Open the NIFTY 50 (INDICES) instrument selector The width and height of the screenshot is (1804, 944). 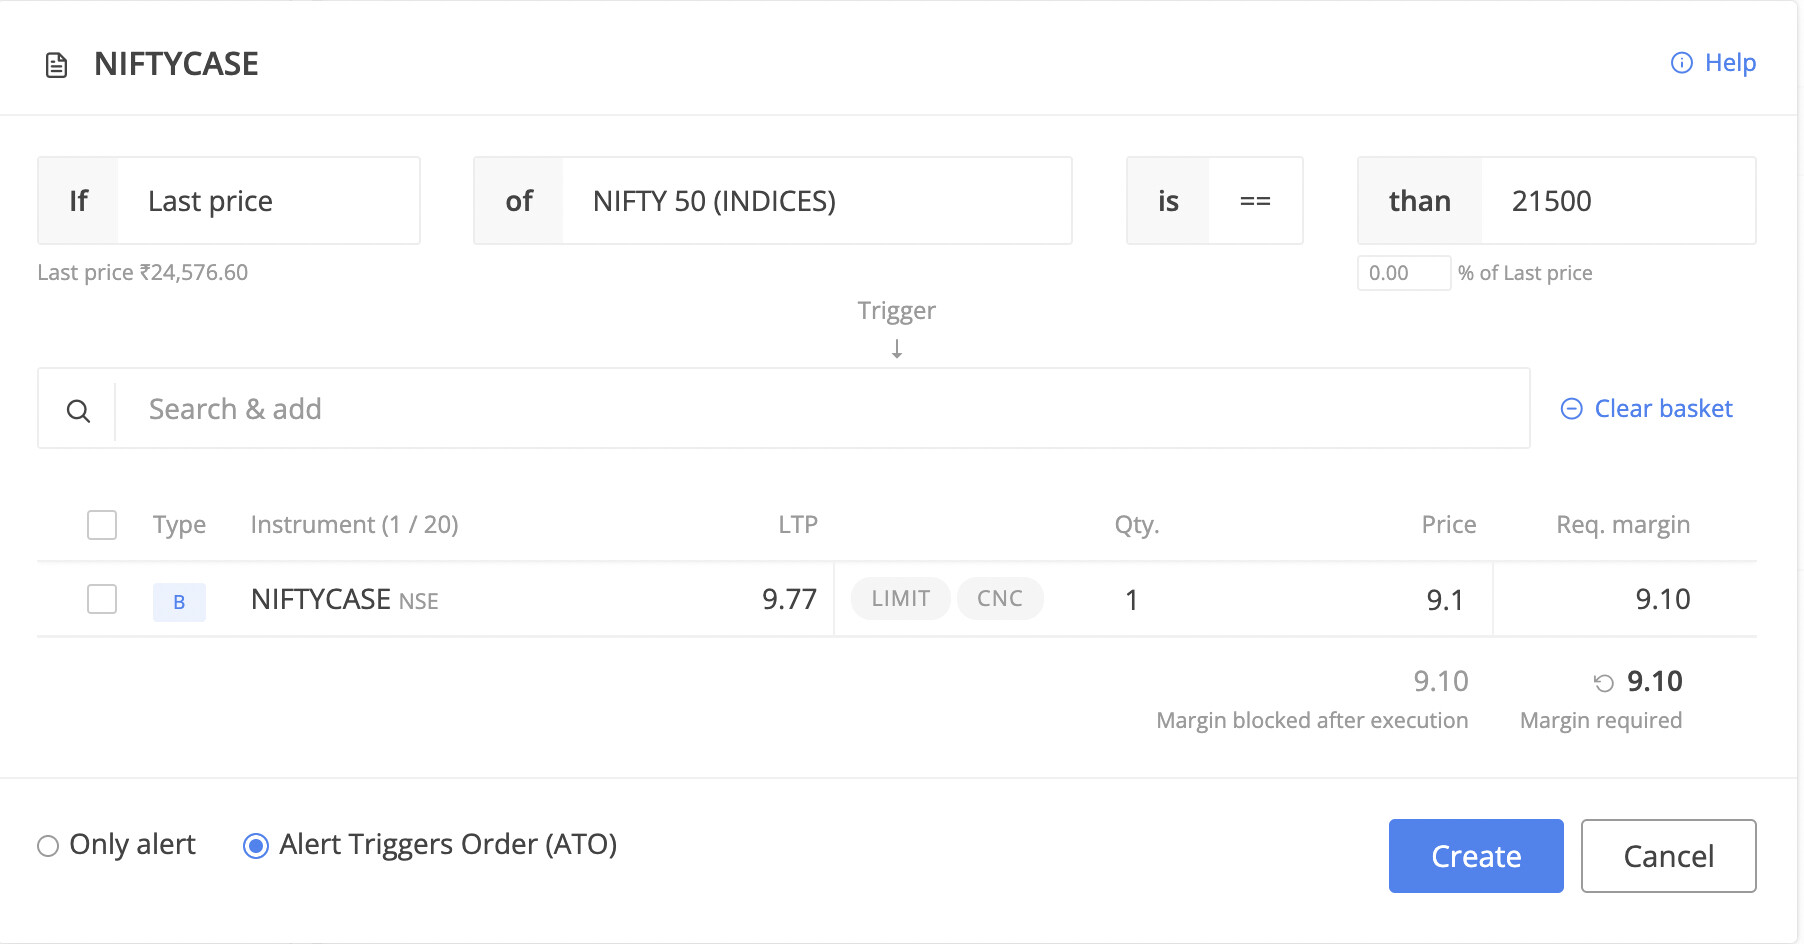816,201
